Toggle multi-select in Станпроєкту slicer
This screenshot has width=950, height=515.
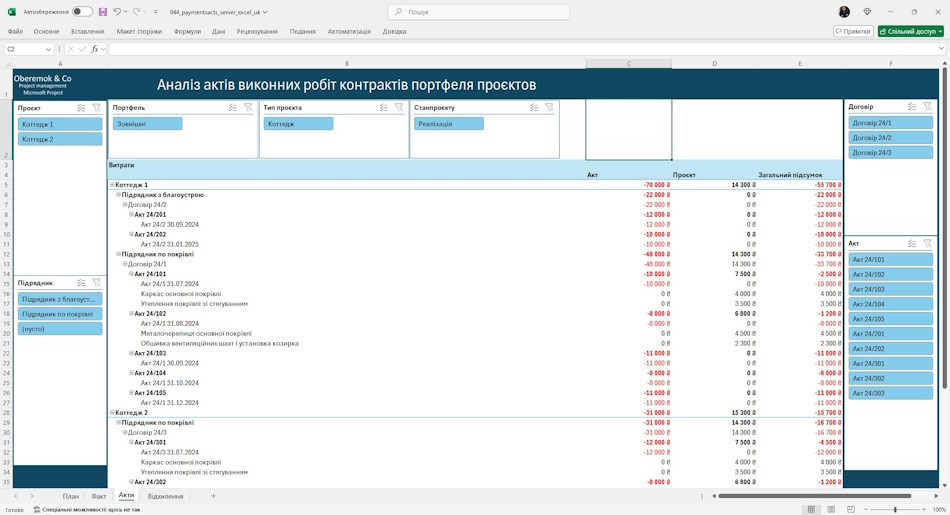(534, 107)
